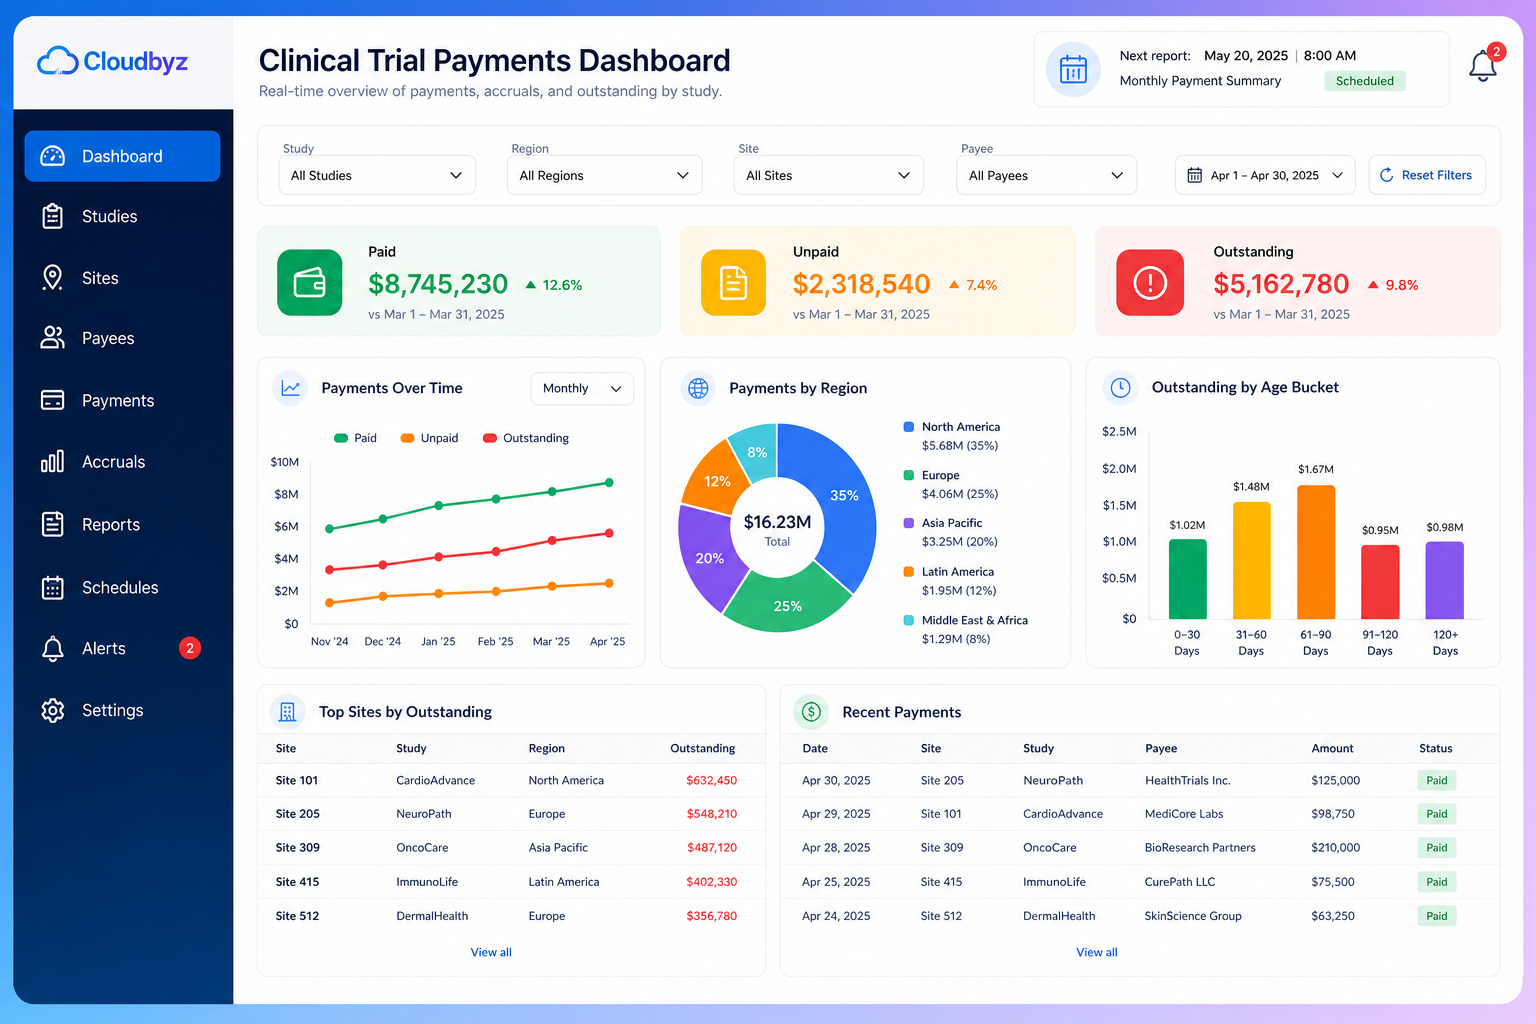Click the line chart icon beside Payments Over Time
This screenshot has width=1536, height=1024.
(291, 388)
